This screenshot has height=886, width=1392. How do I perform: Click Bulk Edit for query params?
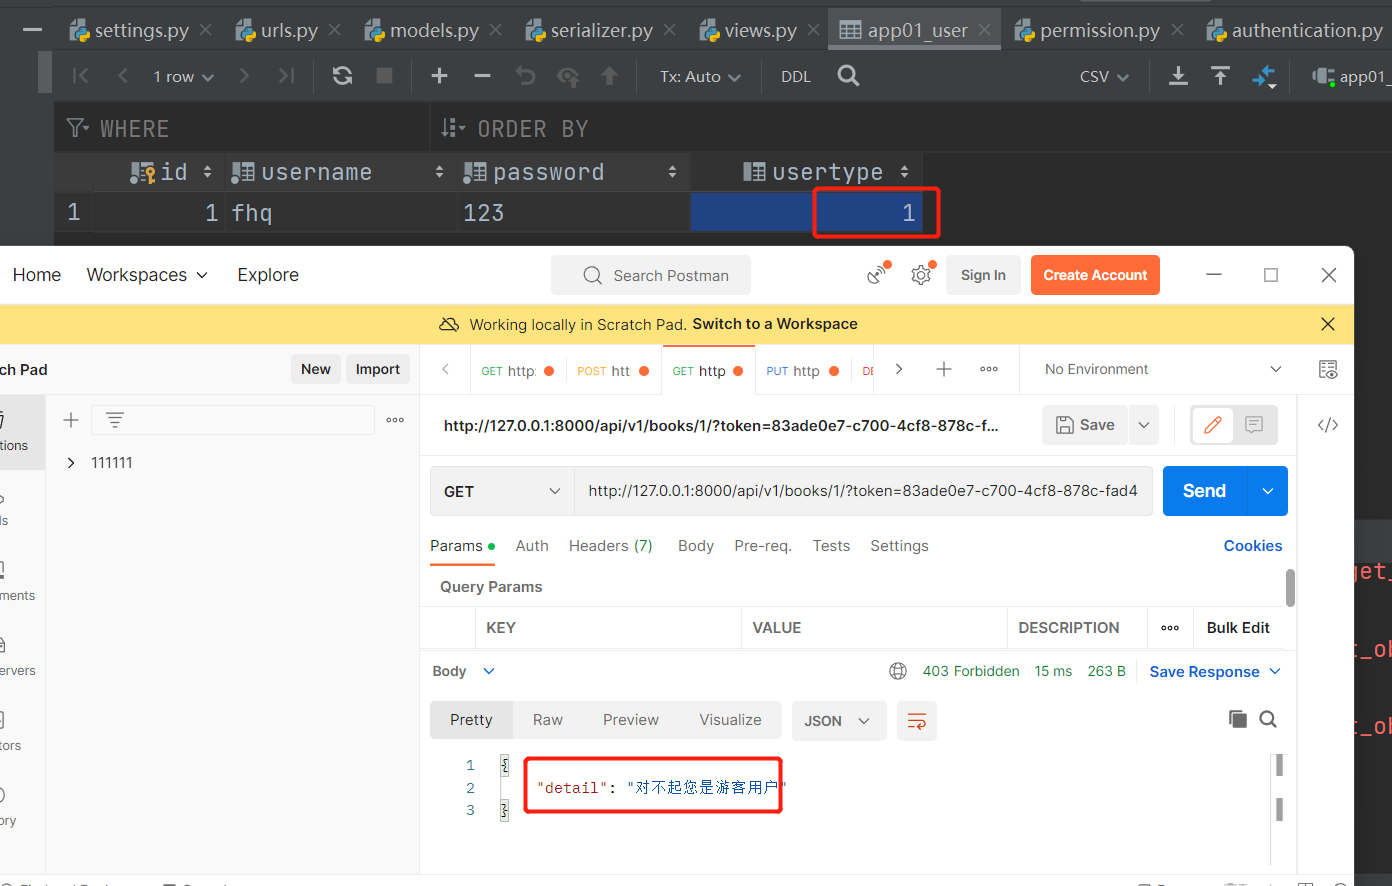coord(1238,628)
